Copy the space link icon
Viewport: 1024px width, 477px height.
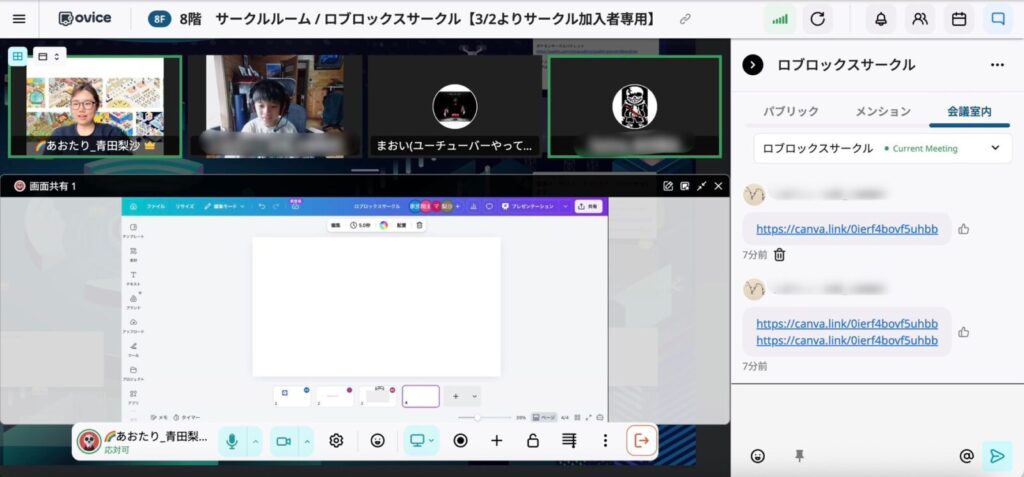685,19
